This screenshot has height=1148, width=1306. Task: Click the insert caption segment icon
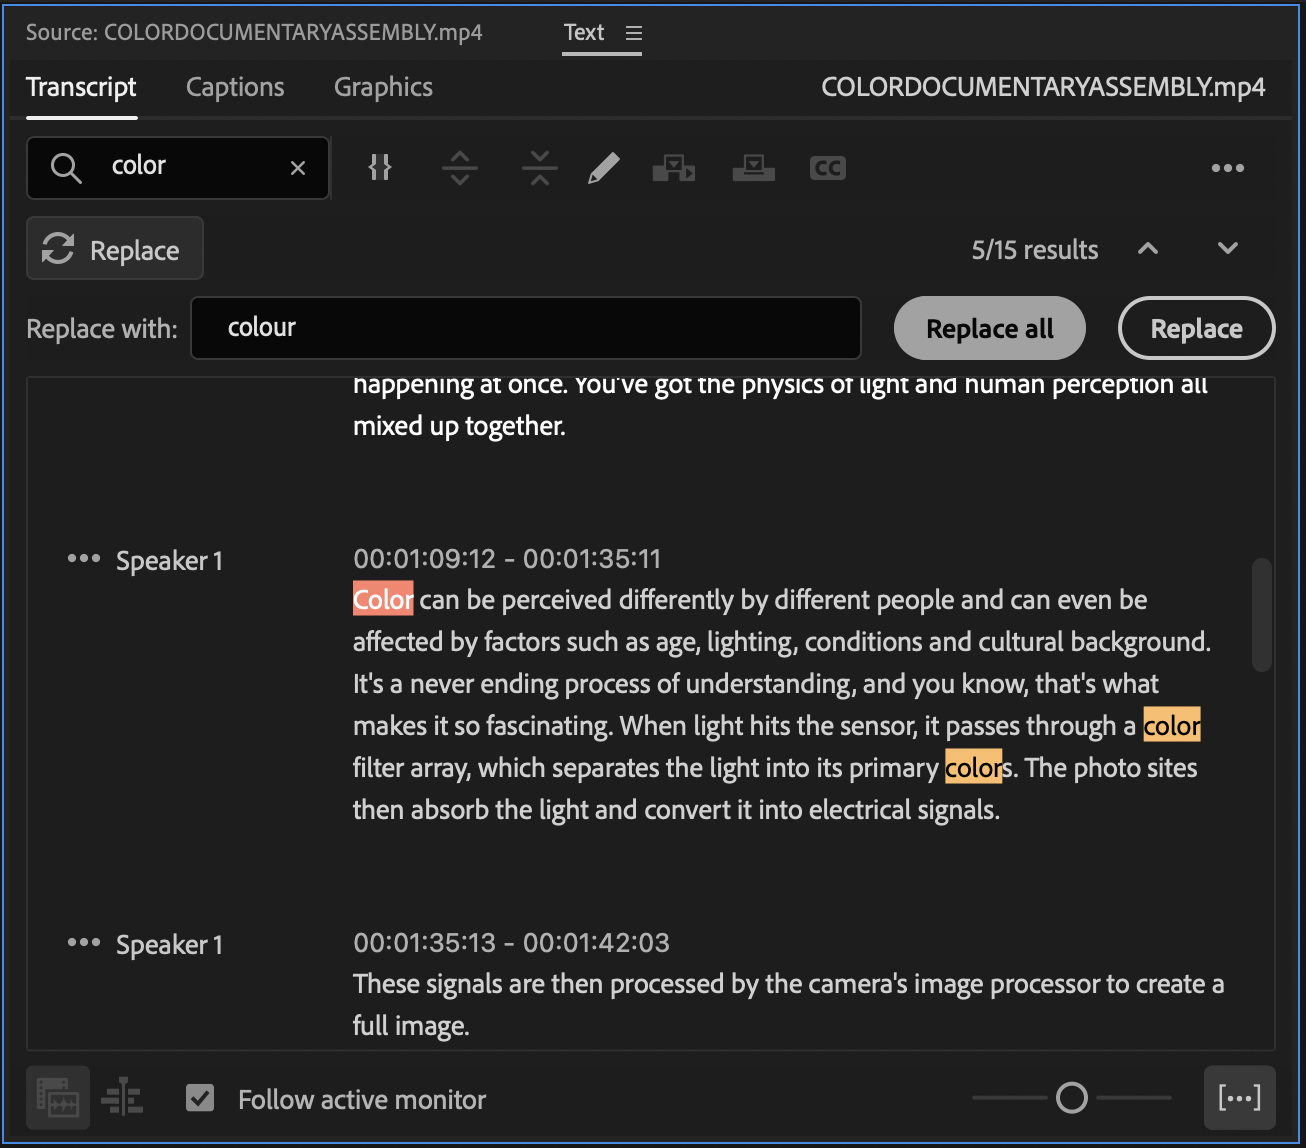(x=753, y=167)
